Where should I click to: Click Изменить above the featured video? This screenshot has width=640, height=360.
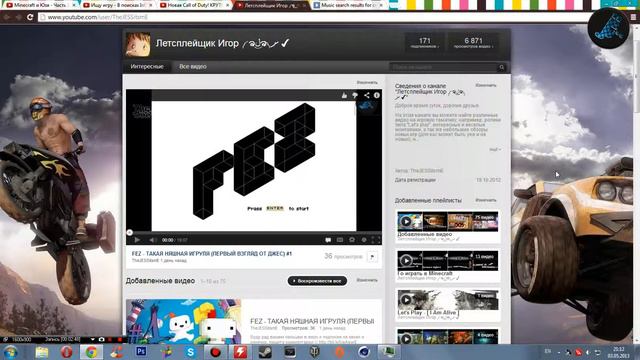click(367, 82)
